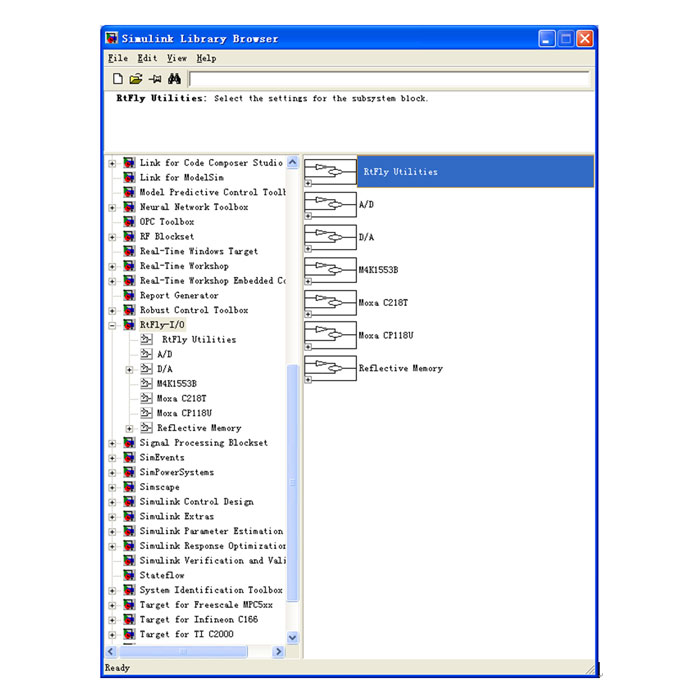700x700 pixels.
Task: Expand the Signal Processing Blockset node
Action: click(x=112, y=443)
